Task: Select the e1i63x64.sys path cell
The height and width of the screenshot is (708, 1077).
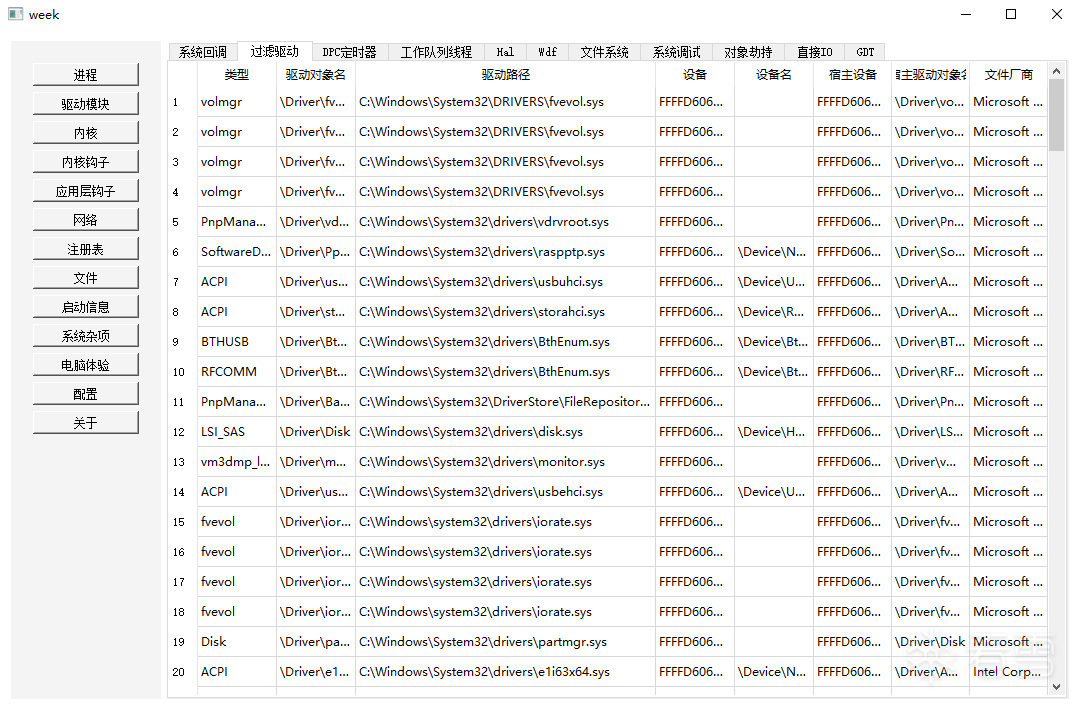Action: tap(505, 672)
